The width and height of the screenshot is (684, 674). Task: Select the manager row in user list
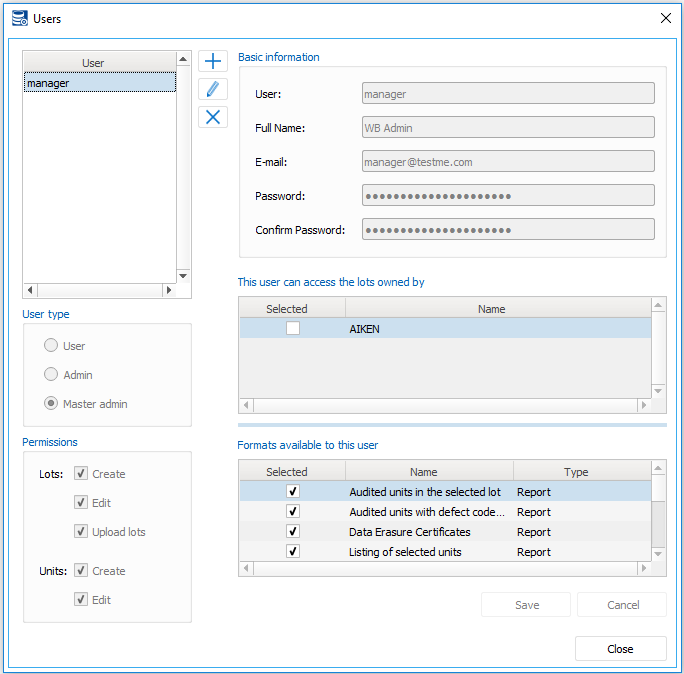click(100, 82)
